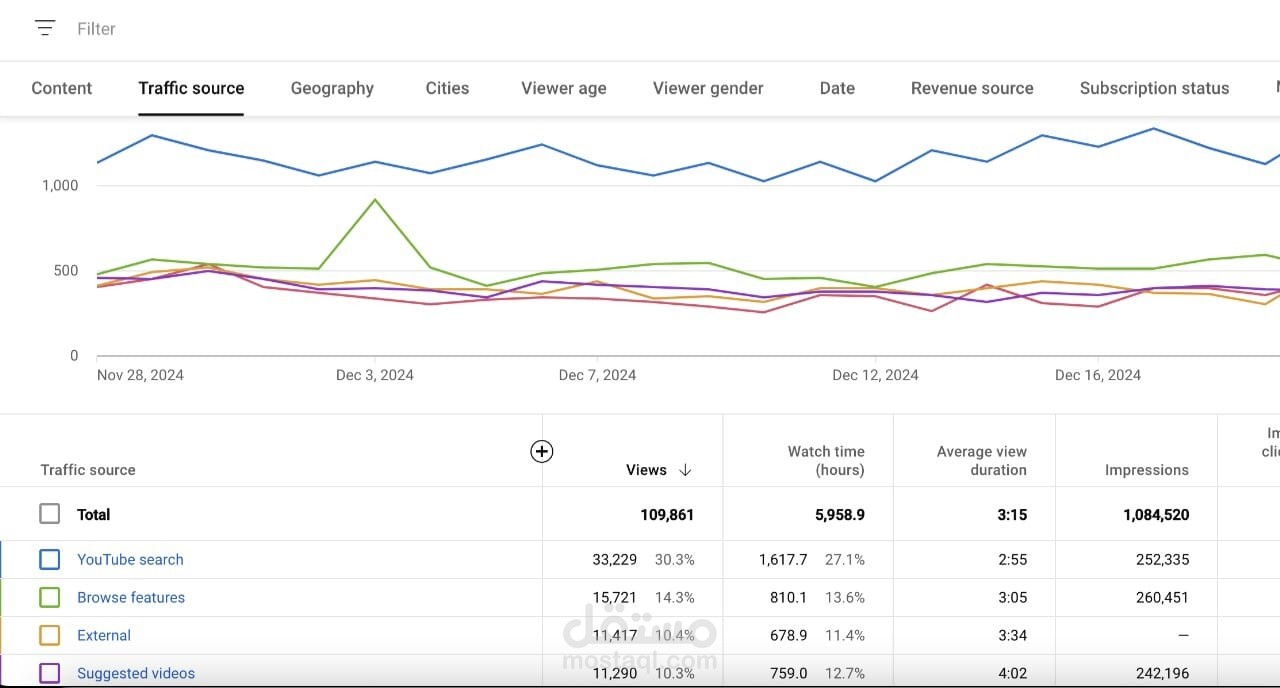Screen dimensions: 1280x688
Task: Toggle the Suggested videos checkbox
Action: pyautogui.click(x=50, y=674)
